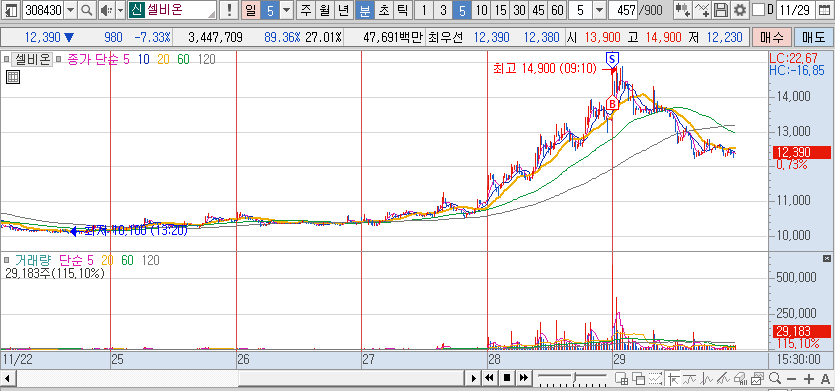The image size is (835, 391).
Task: Select the 45 minute interval tab
Action: pos(538,10)
